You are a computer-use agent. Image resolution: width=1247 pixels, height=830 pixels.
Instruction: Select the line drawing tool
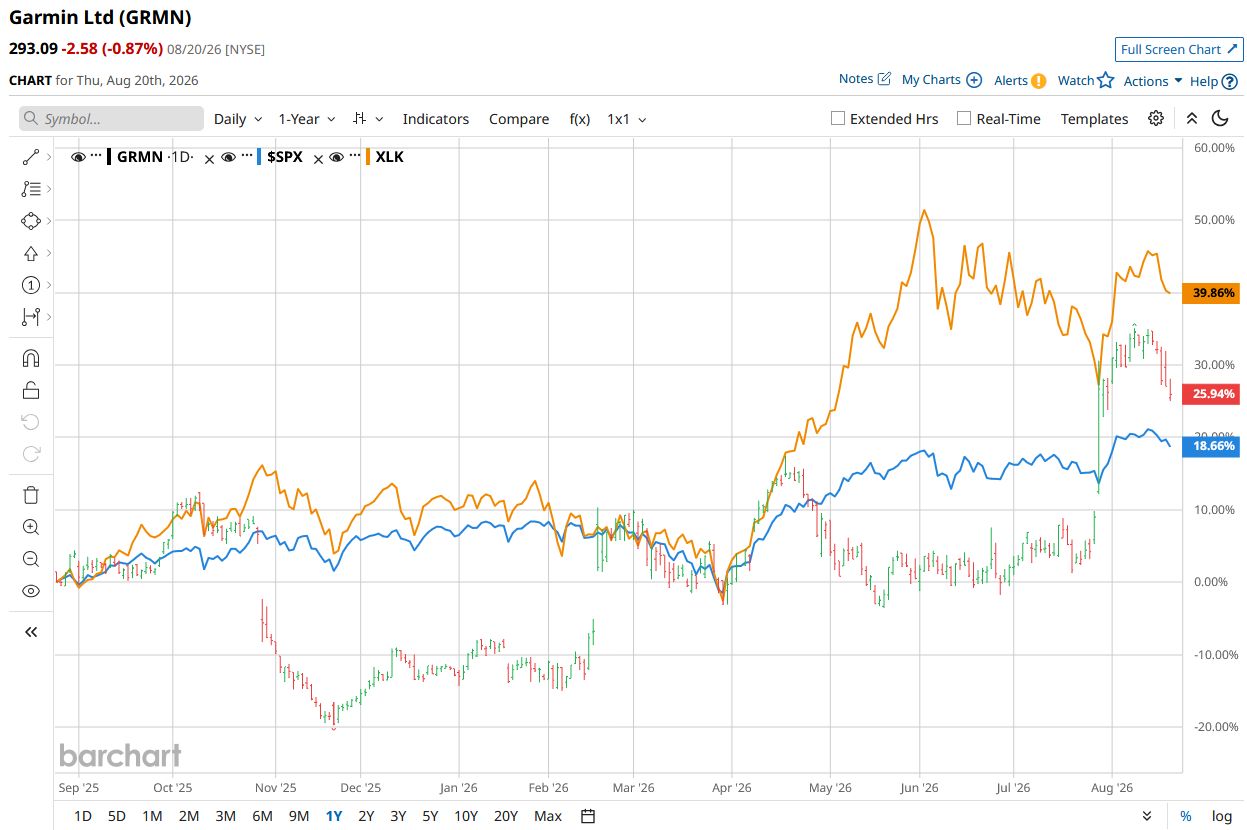pos(30,157)
